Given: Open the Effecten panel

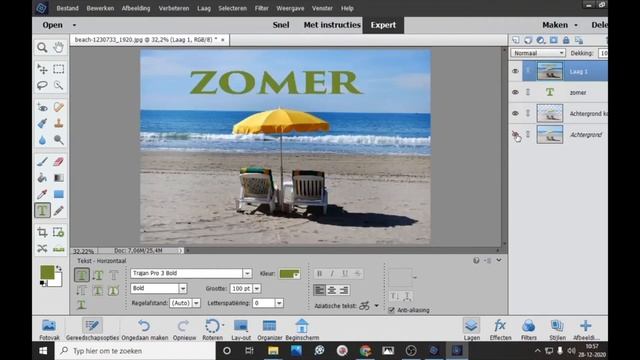Looking at the screenshot, I should (x=500, y=330).
